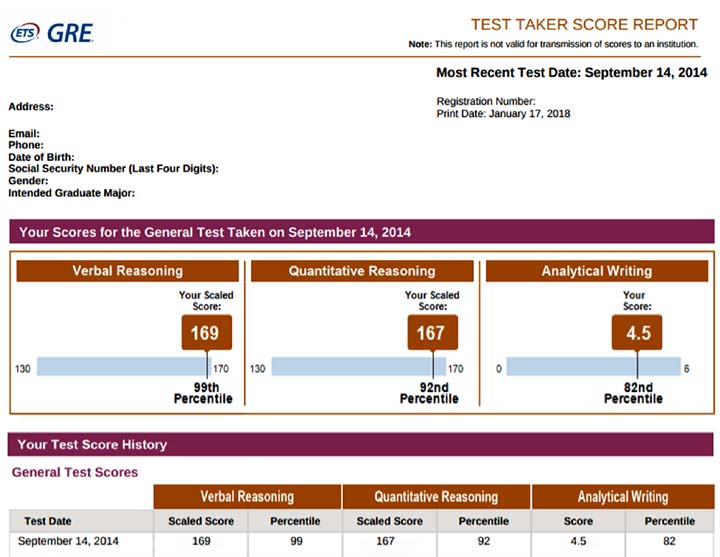Click Your Scaled Score label in Quantitative panel
This screenshot has height=557, width=720.
point(432,301)
